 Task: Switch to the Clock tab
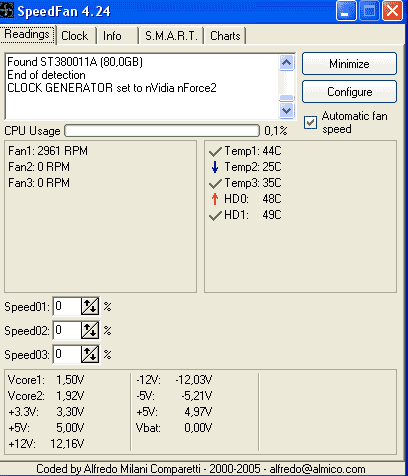75,35
